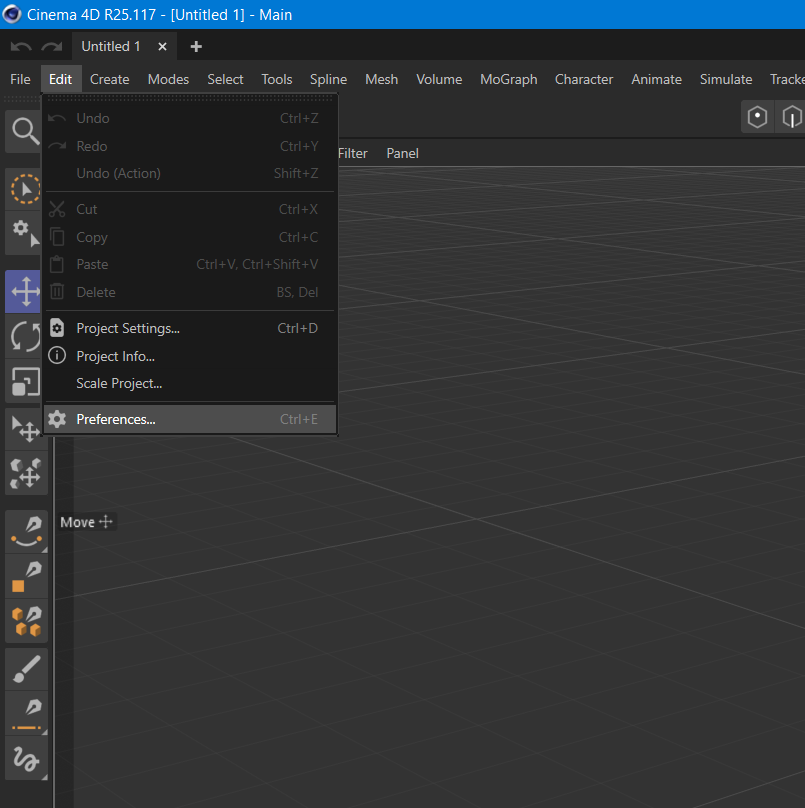The width and height of the screenshot is (805, 808).
Task: Choose Scale Project in the Edit menu
Action: 119,383
